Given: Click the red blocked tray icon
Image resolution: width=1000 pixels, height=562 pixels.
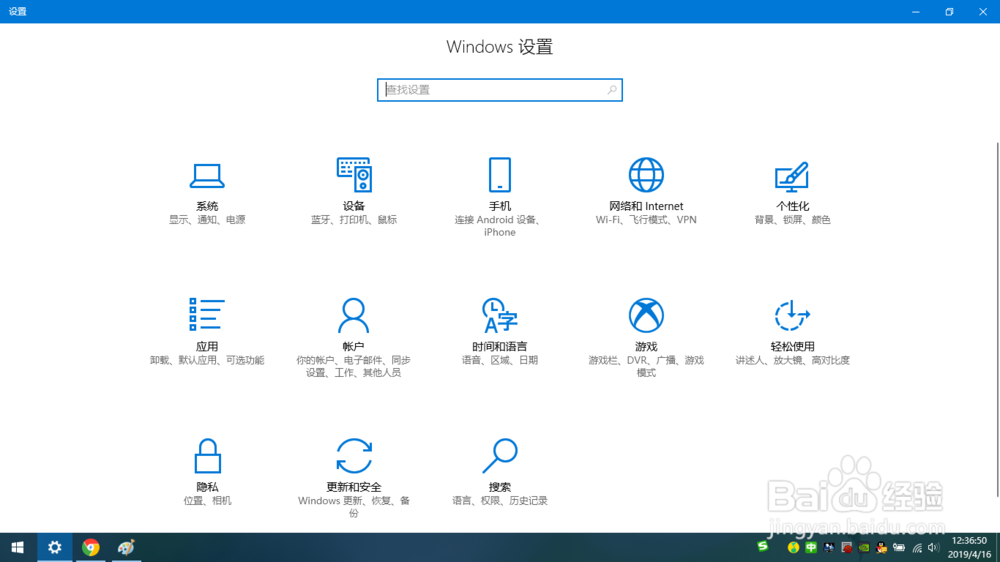Looking at the screenshot, I should pos(846,547).
